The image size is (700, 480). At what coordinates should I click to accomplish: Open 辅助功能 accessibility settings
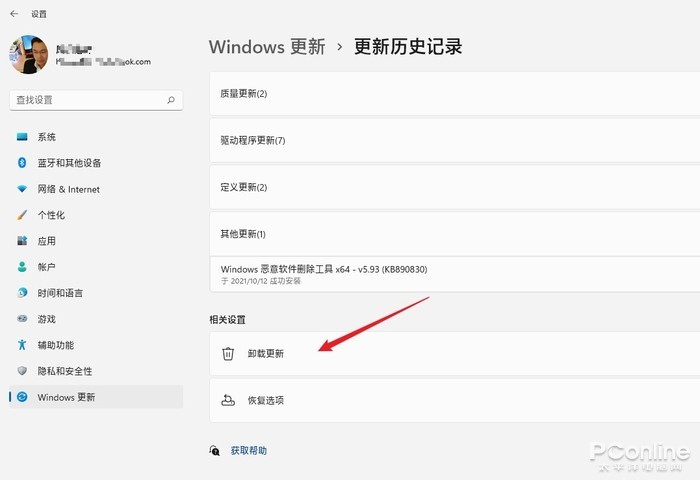coord(55,345)
